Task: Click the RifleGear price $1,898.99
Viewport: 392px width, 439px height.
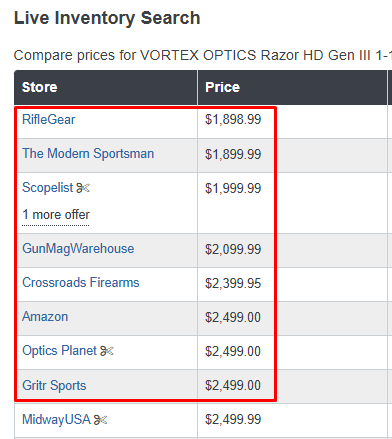Action: [233, 120]
